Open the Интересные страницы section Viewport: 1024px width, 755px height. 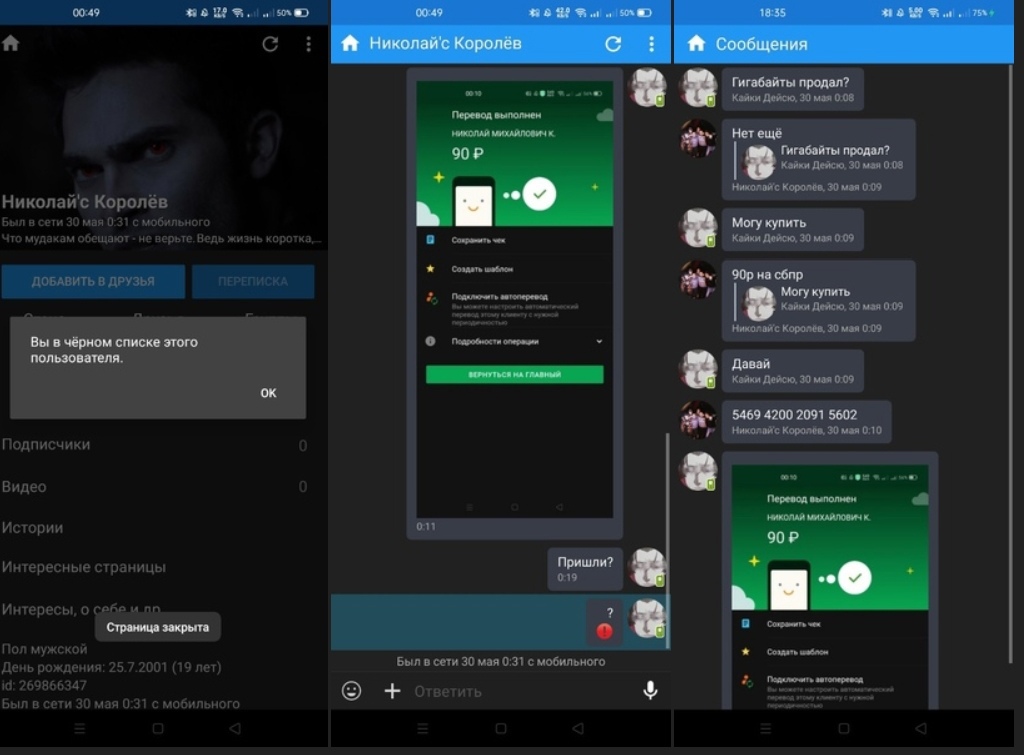(x=84, y=567)
